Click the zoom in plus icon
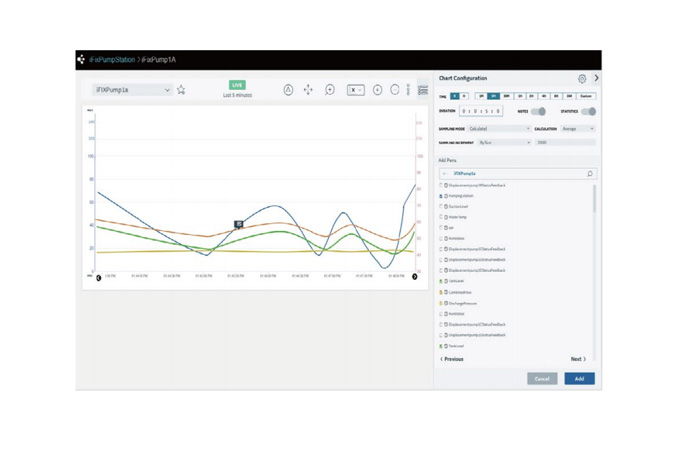 point(377,90)
